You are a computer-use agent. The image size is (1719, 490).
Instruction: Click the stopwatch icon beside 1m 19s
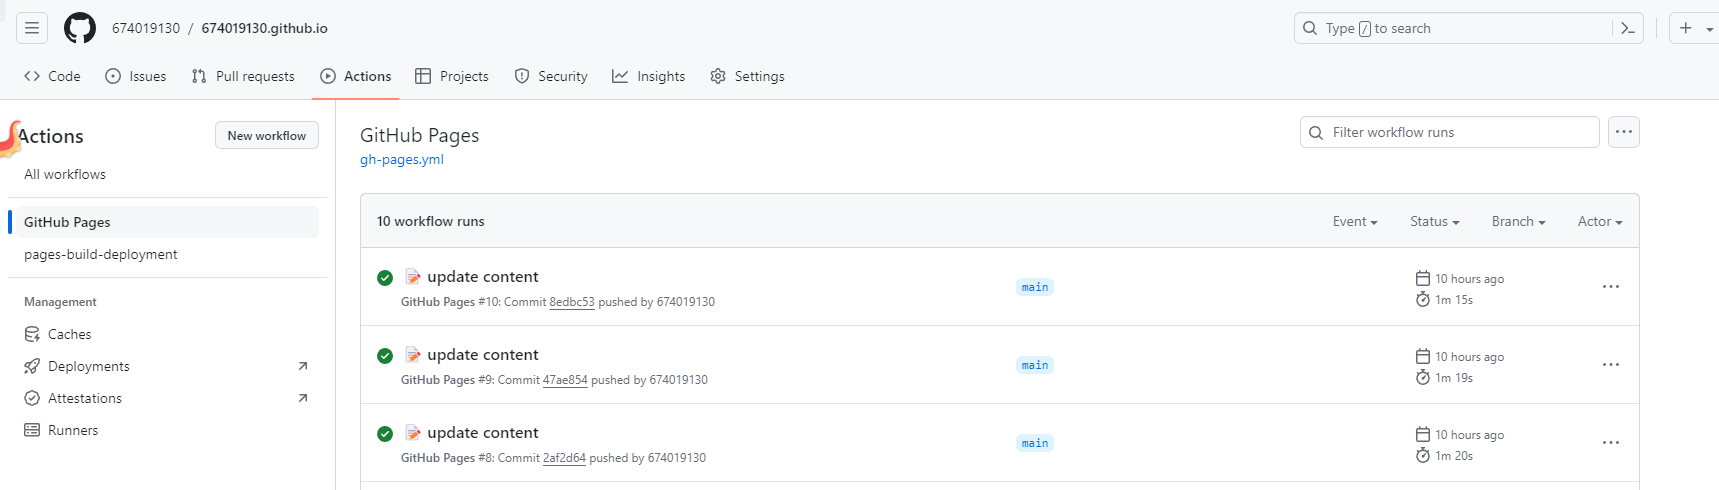(x=1423, y=377)
